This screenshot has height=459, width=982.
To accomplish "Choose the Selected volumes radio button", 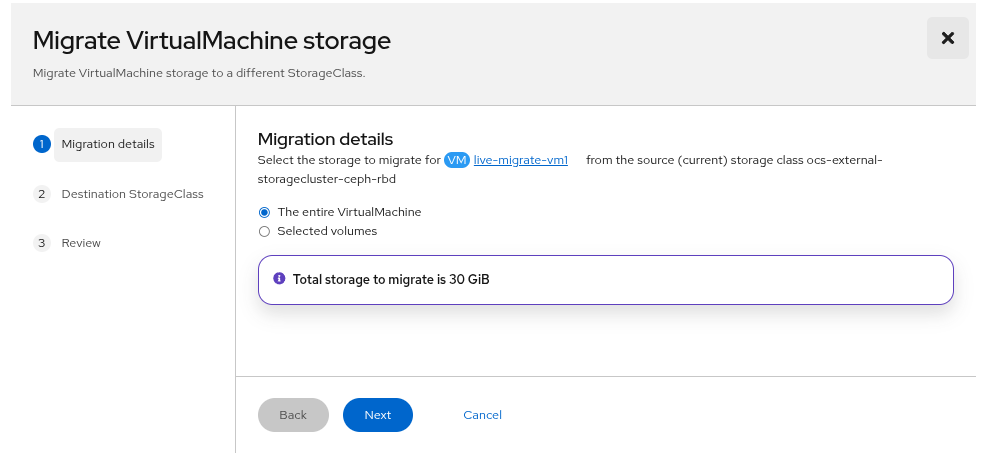I will (264, 231).
